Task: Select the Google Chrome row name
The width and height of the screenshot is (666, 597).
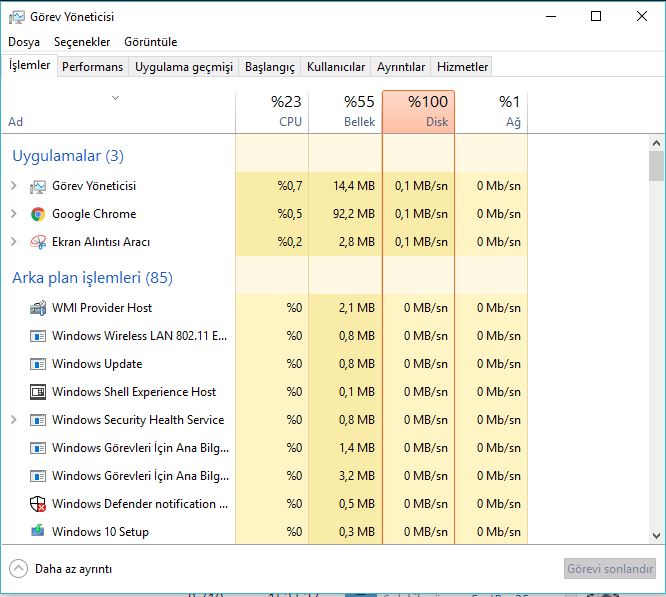Action: (x=94, y=214)
